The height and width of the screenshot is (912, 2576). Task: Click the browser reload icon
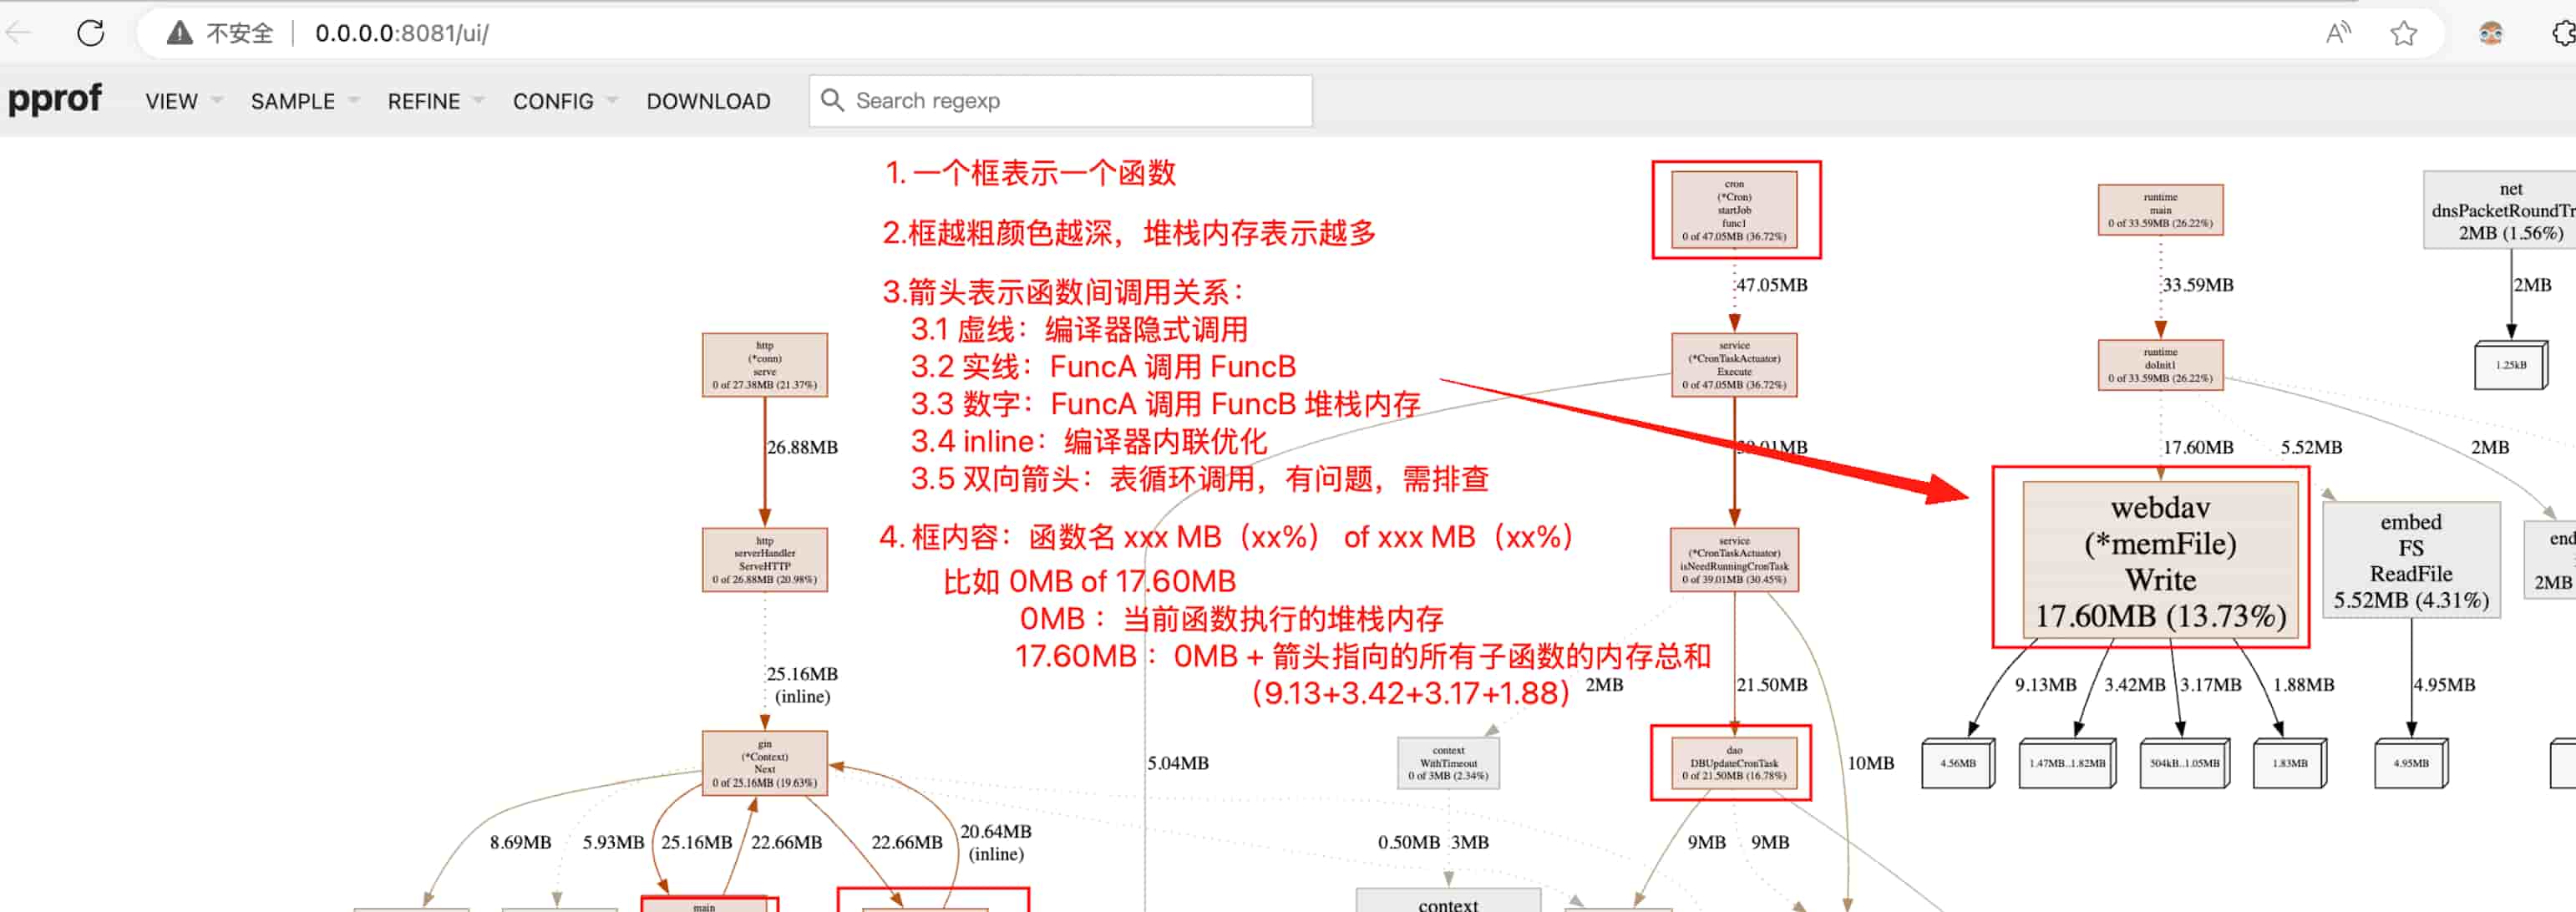(91, 33)
